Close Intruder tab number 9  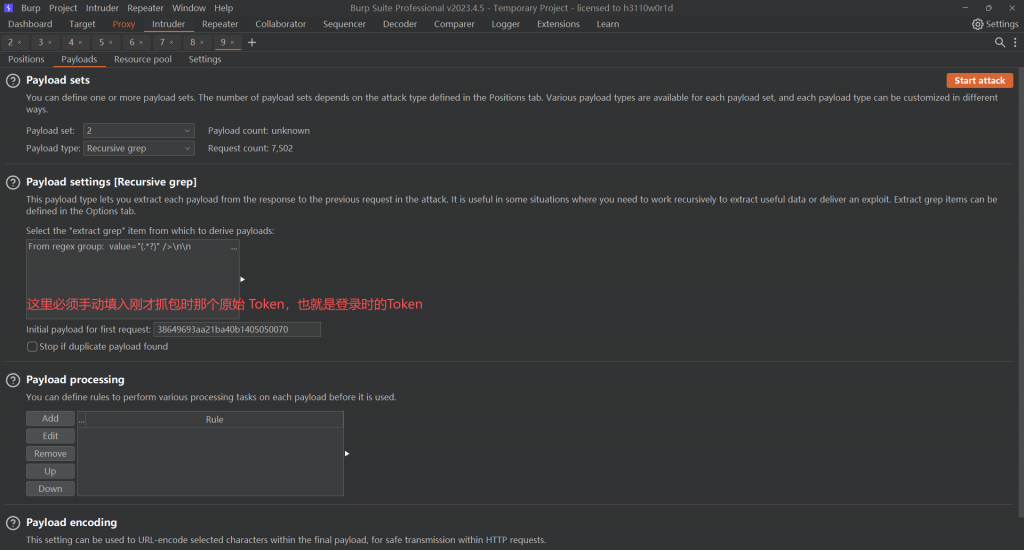pos(235,43)
